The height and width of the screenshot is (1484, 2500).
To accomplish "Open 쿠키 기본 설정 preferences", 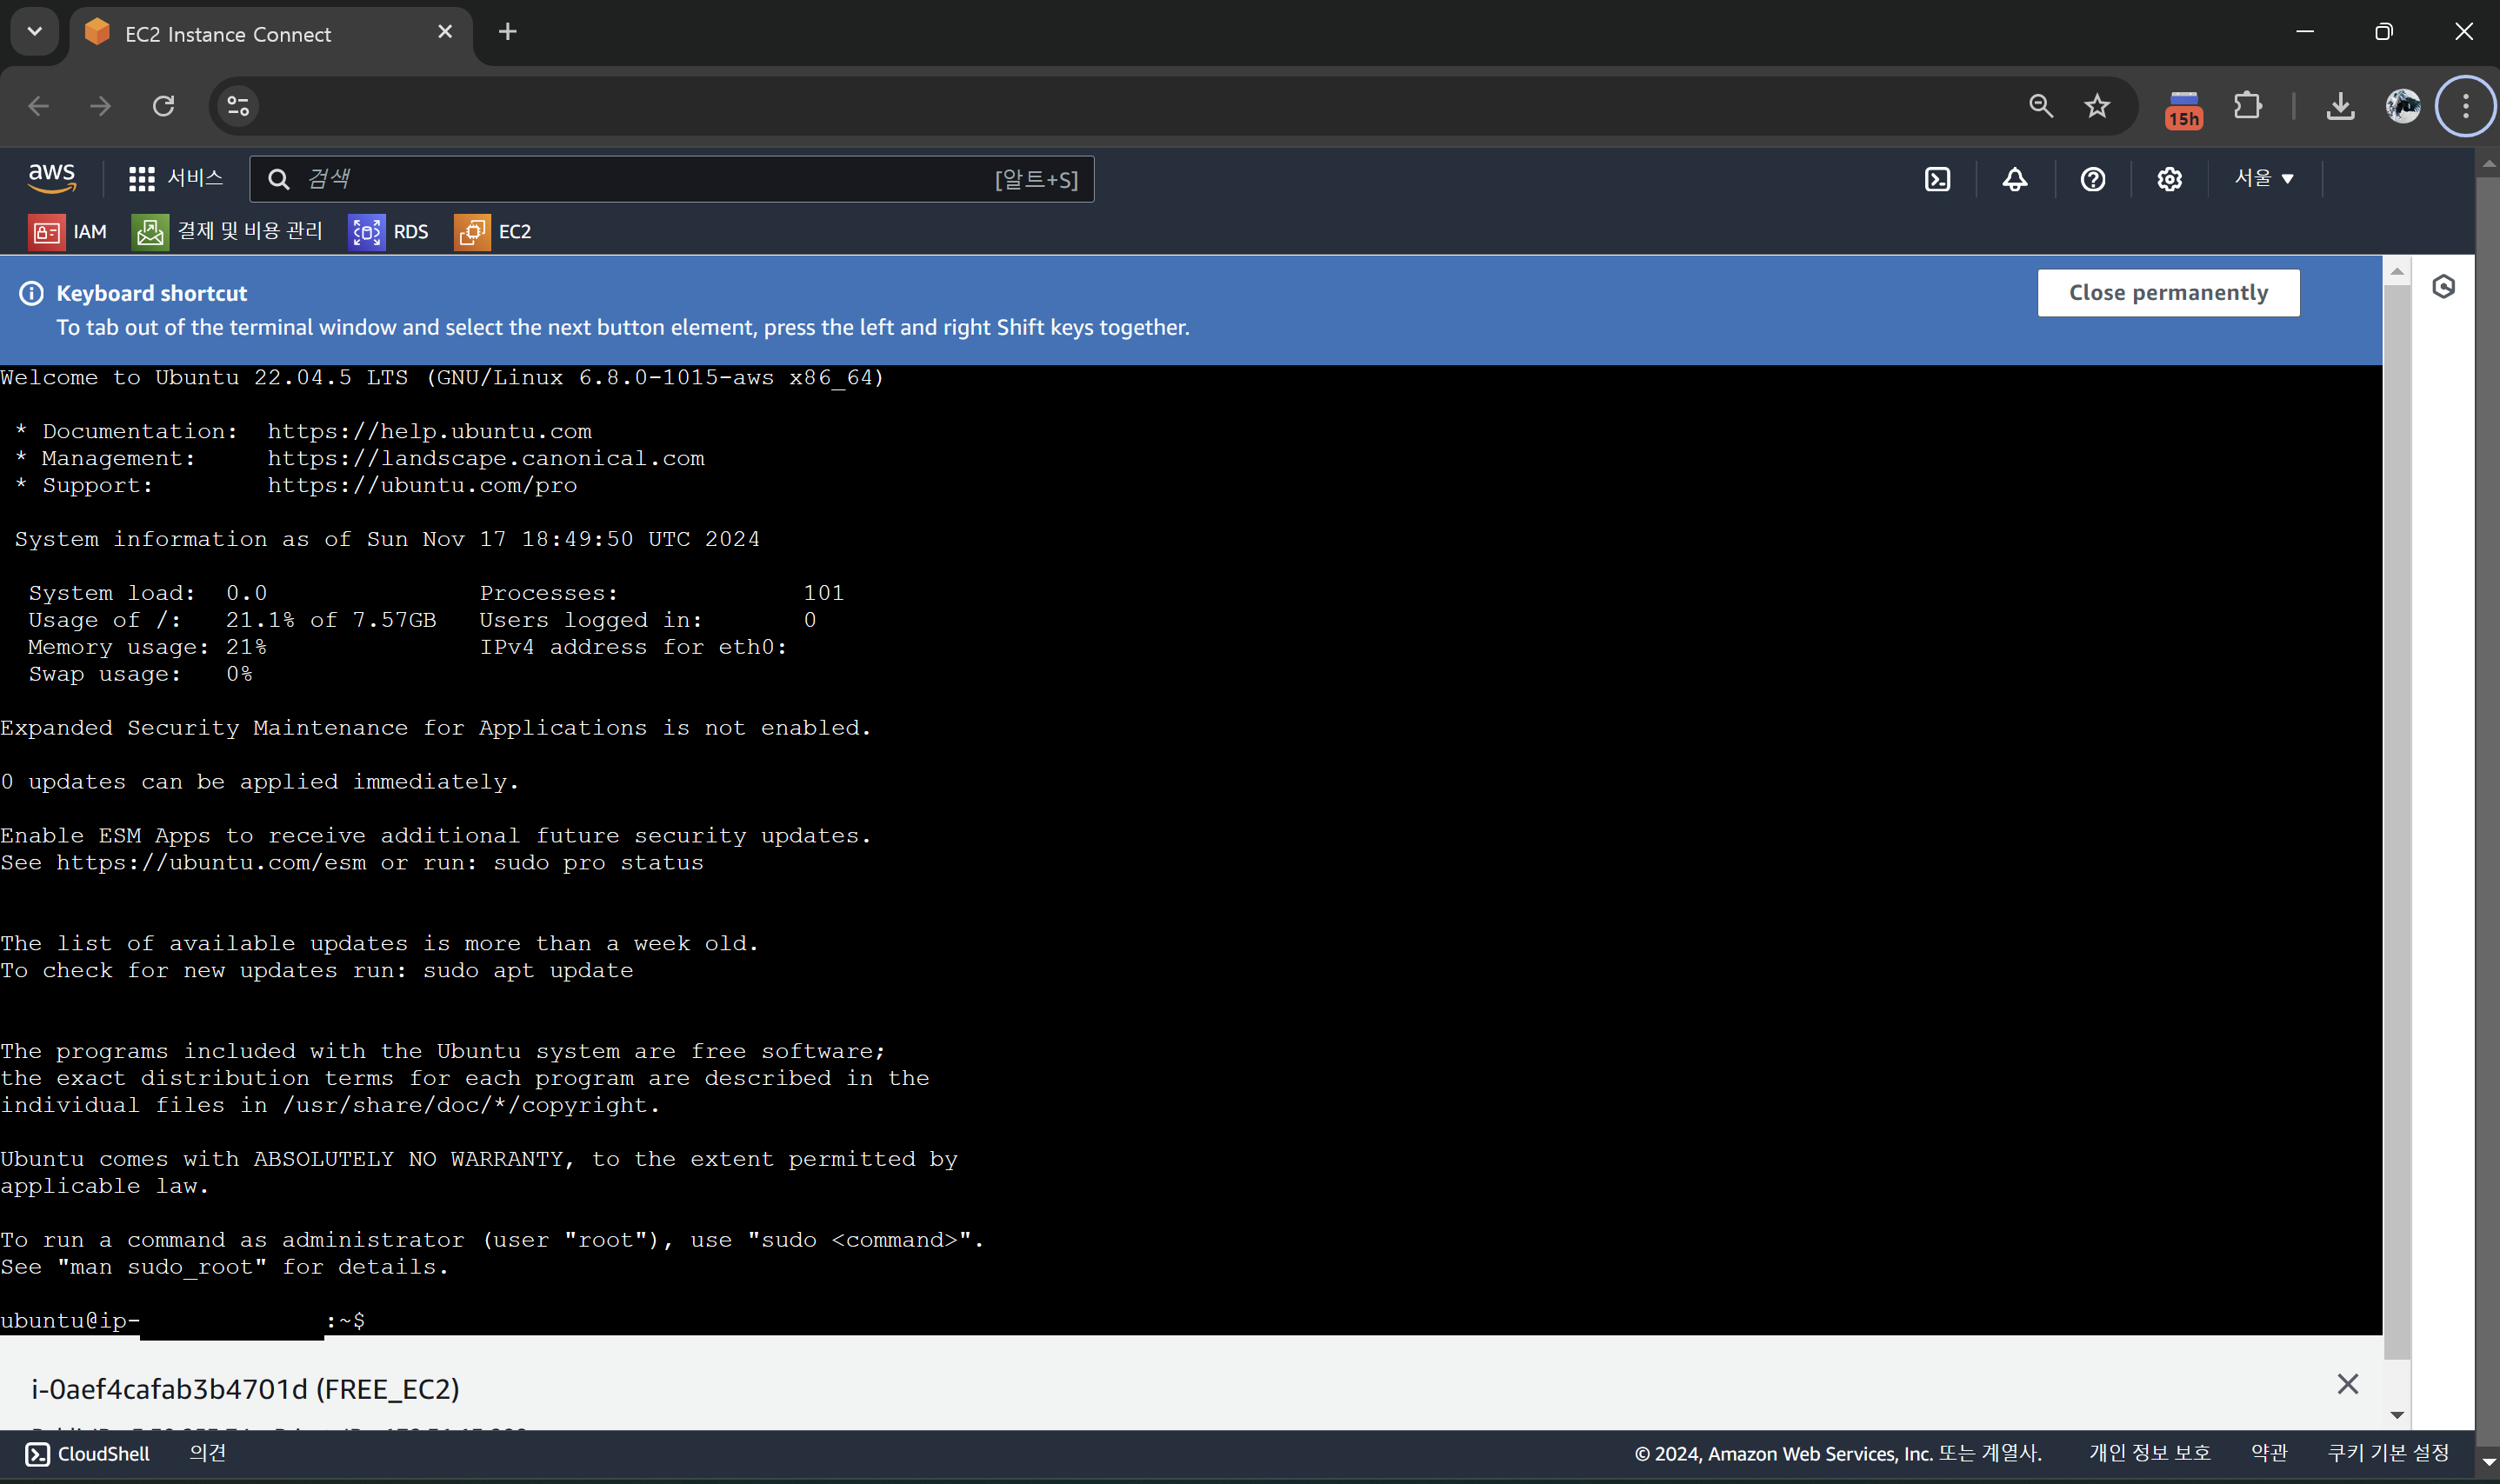I will pos(2388,1453).
